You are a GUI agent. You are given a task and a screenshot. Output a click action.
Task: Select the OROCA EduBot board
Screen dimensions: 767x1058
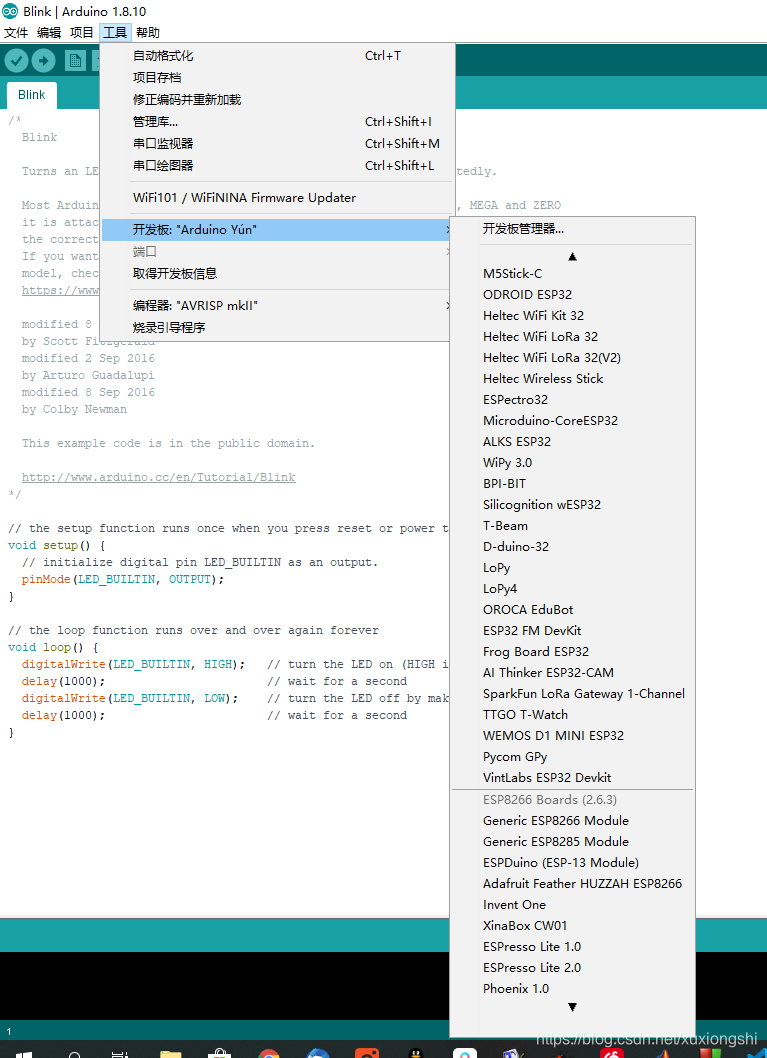[573, 609]
